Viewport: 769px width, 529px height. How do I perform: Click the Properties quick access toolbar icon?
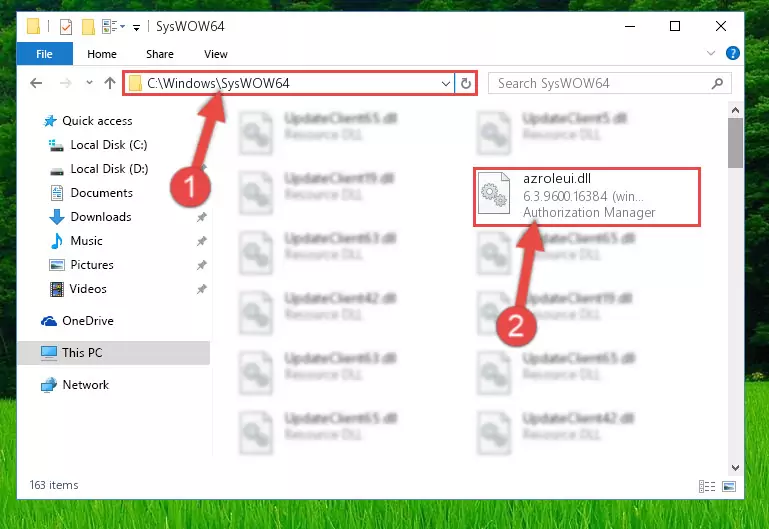pos(66,26)
